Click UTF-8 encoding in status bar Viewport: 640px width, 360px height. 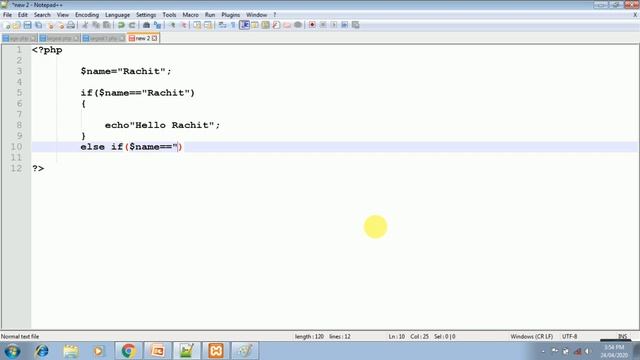(x=569, y=337)
